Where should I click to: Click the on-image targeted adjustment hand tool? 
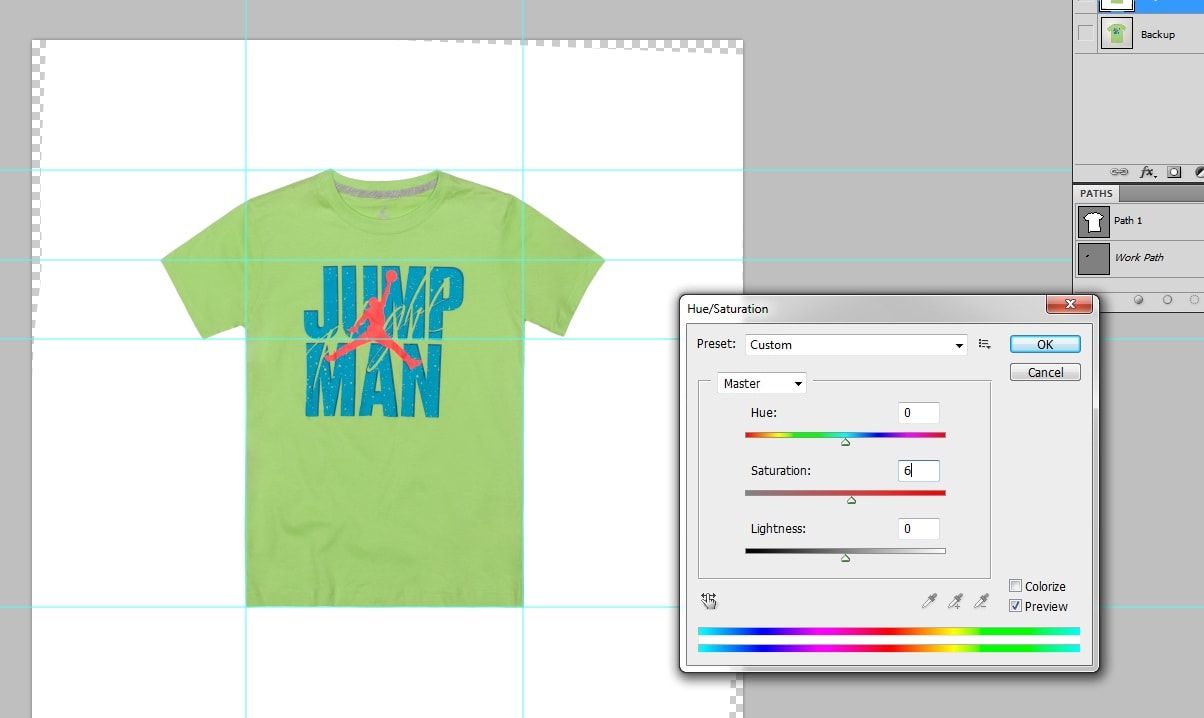[709, 600]
